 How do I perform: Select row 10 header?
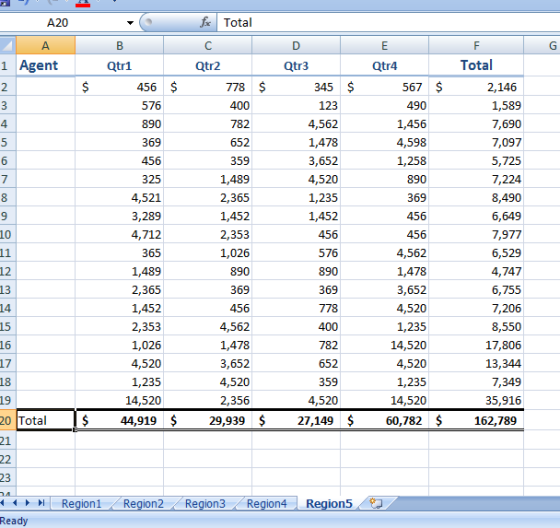point(8,234)
